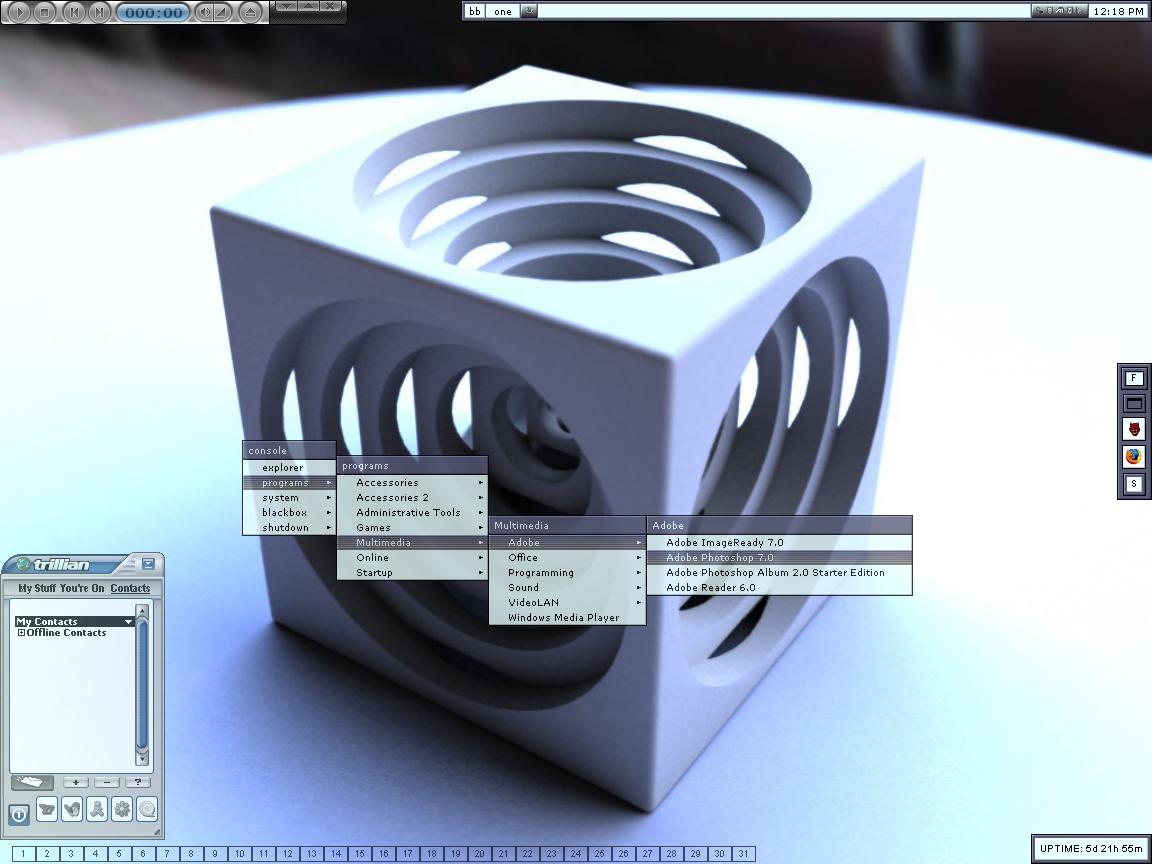Viewport: 1152px width, 864px height.
Task: Switch to Trillian 'My Stuff' tab
Action: point(37,588)
